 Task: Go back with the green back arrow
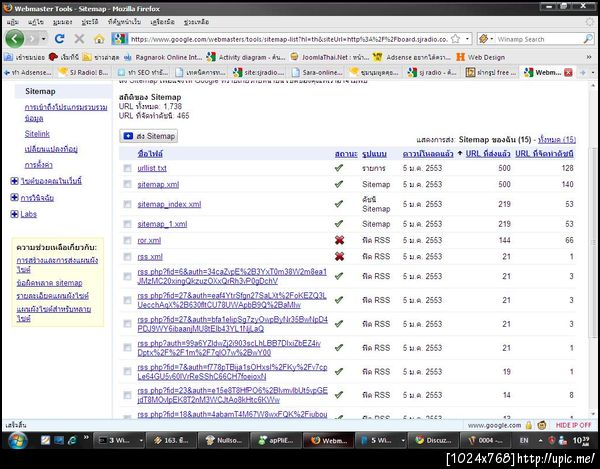(15, 39)
